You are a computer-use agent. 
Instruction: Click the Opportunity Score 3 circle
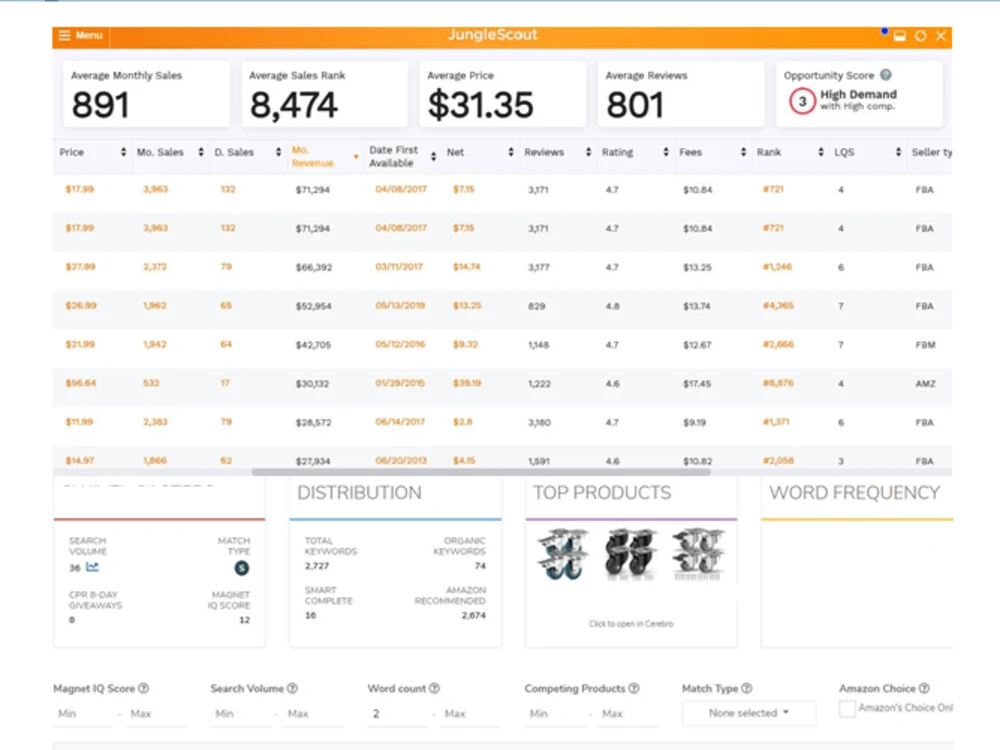click(802, 101)
